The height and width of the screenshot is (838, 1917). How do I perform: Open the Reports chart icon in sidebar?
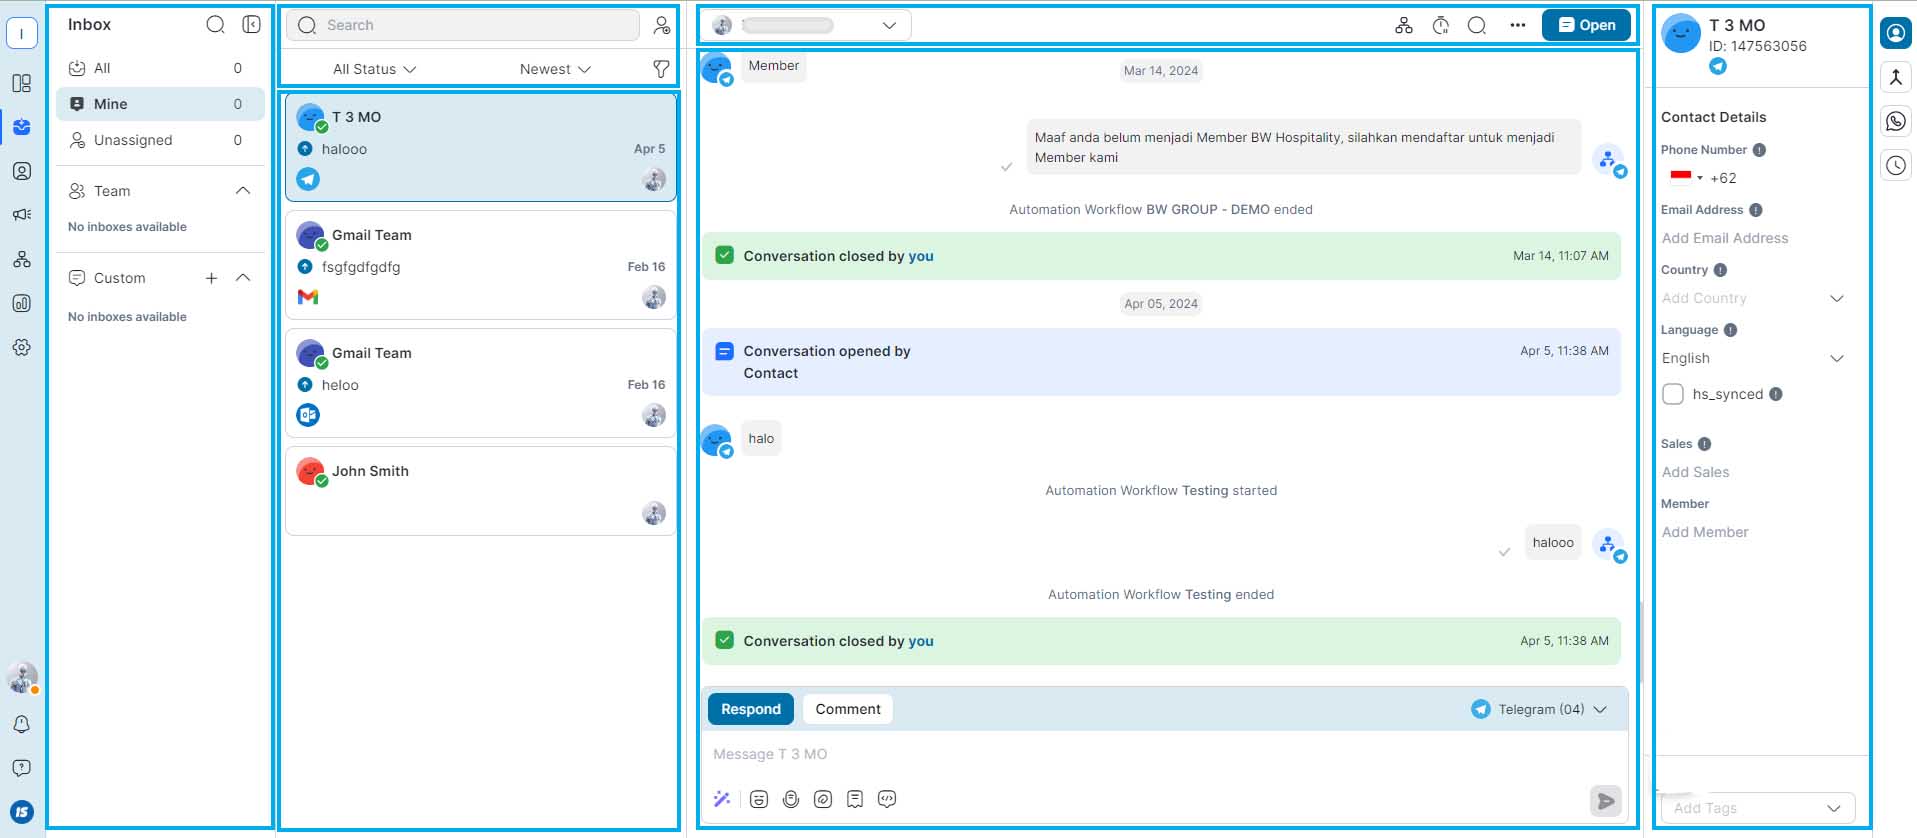point(21,303)
